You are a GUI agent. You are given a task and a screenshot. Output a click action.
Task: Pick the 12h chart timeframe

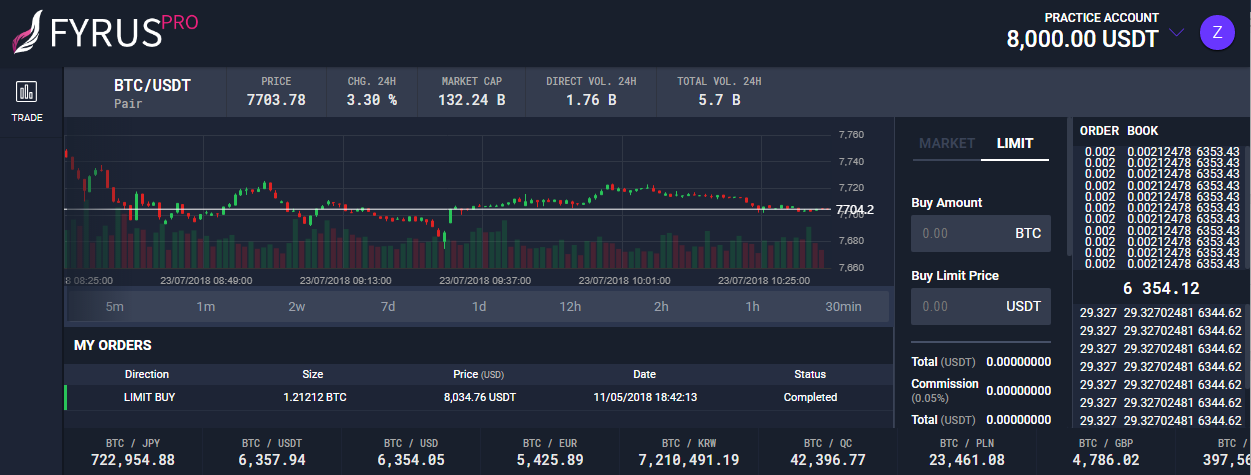pyautogui.click(x=570, y=306)
